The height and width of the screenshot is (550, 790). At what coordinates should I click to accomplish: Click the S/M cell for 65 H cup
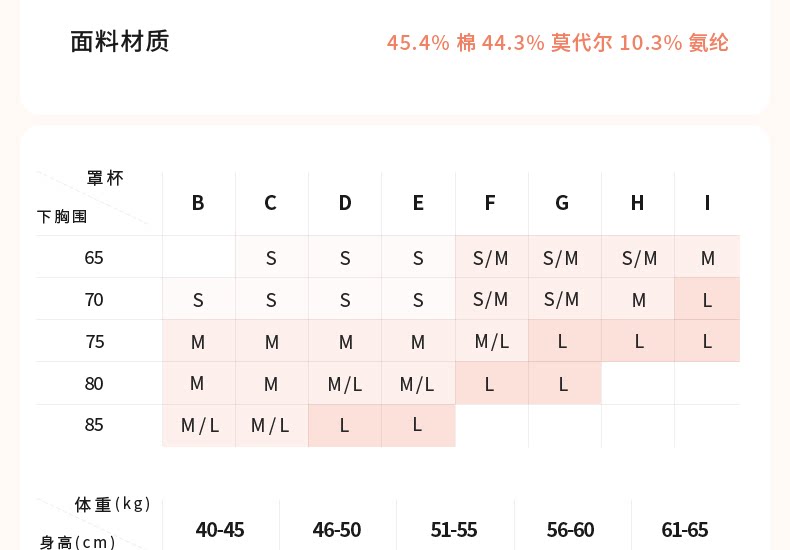click(639, 258)
